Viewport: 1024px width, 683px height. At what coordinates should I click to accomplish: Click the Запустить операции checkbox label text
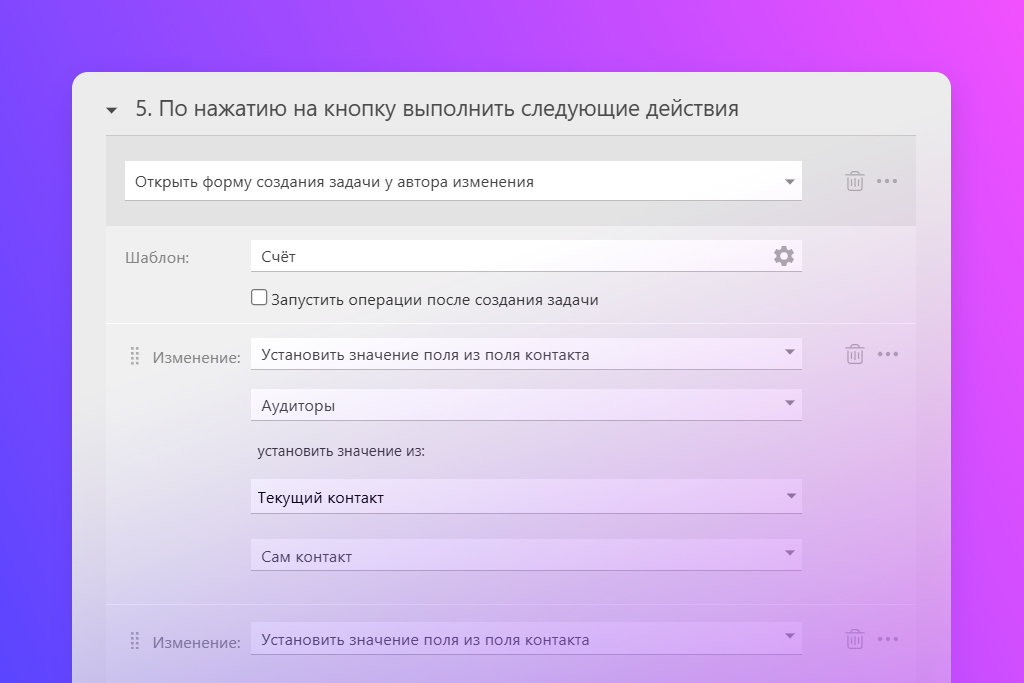(434, 299)
